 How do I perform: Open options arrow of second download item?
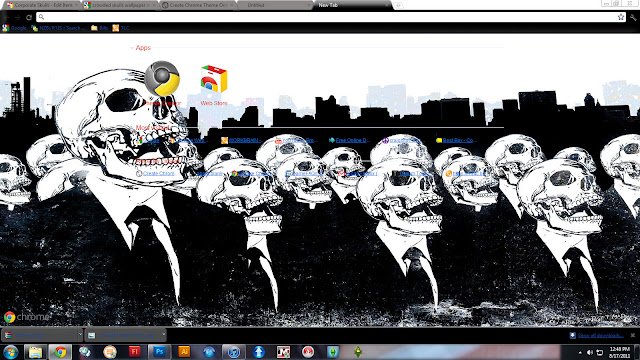coord(163,335)
